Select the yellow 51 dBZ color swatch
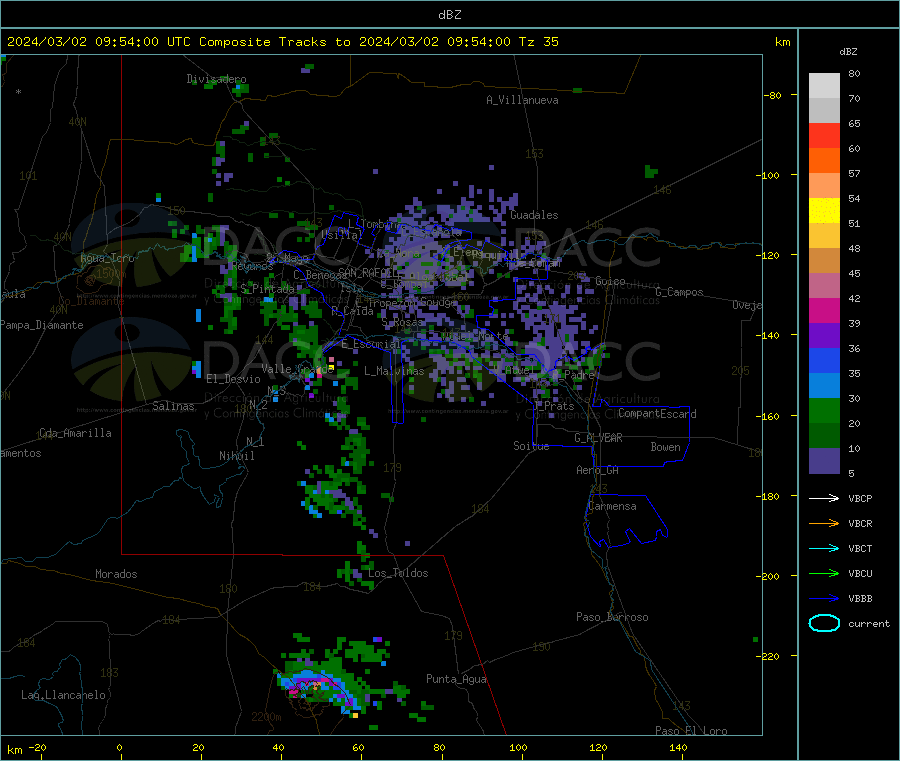Image resolution: width=900 pixels, height=761 pixels. (824, 211)
